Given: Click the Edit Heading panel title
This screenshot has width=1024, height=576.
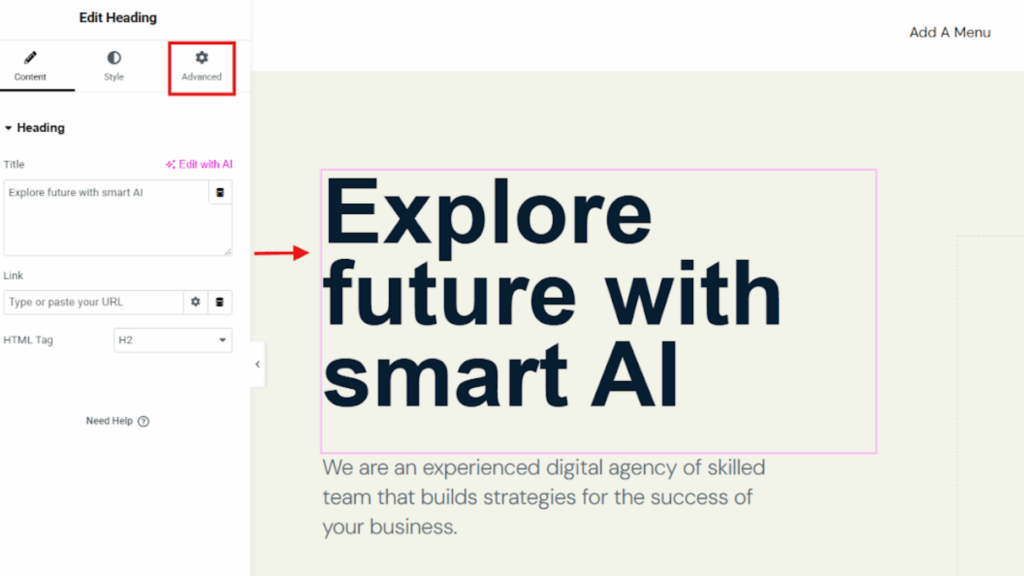Looking at the screenshot, I should [x=118, y=17].
